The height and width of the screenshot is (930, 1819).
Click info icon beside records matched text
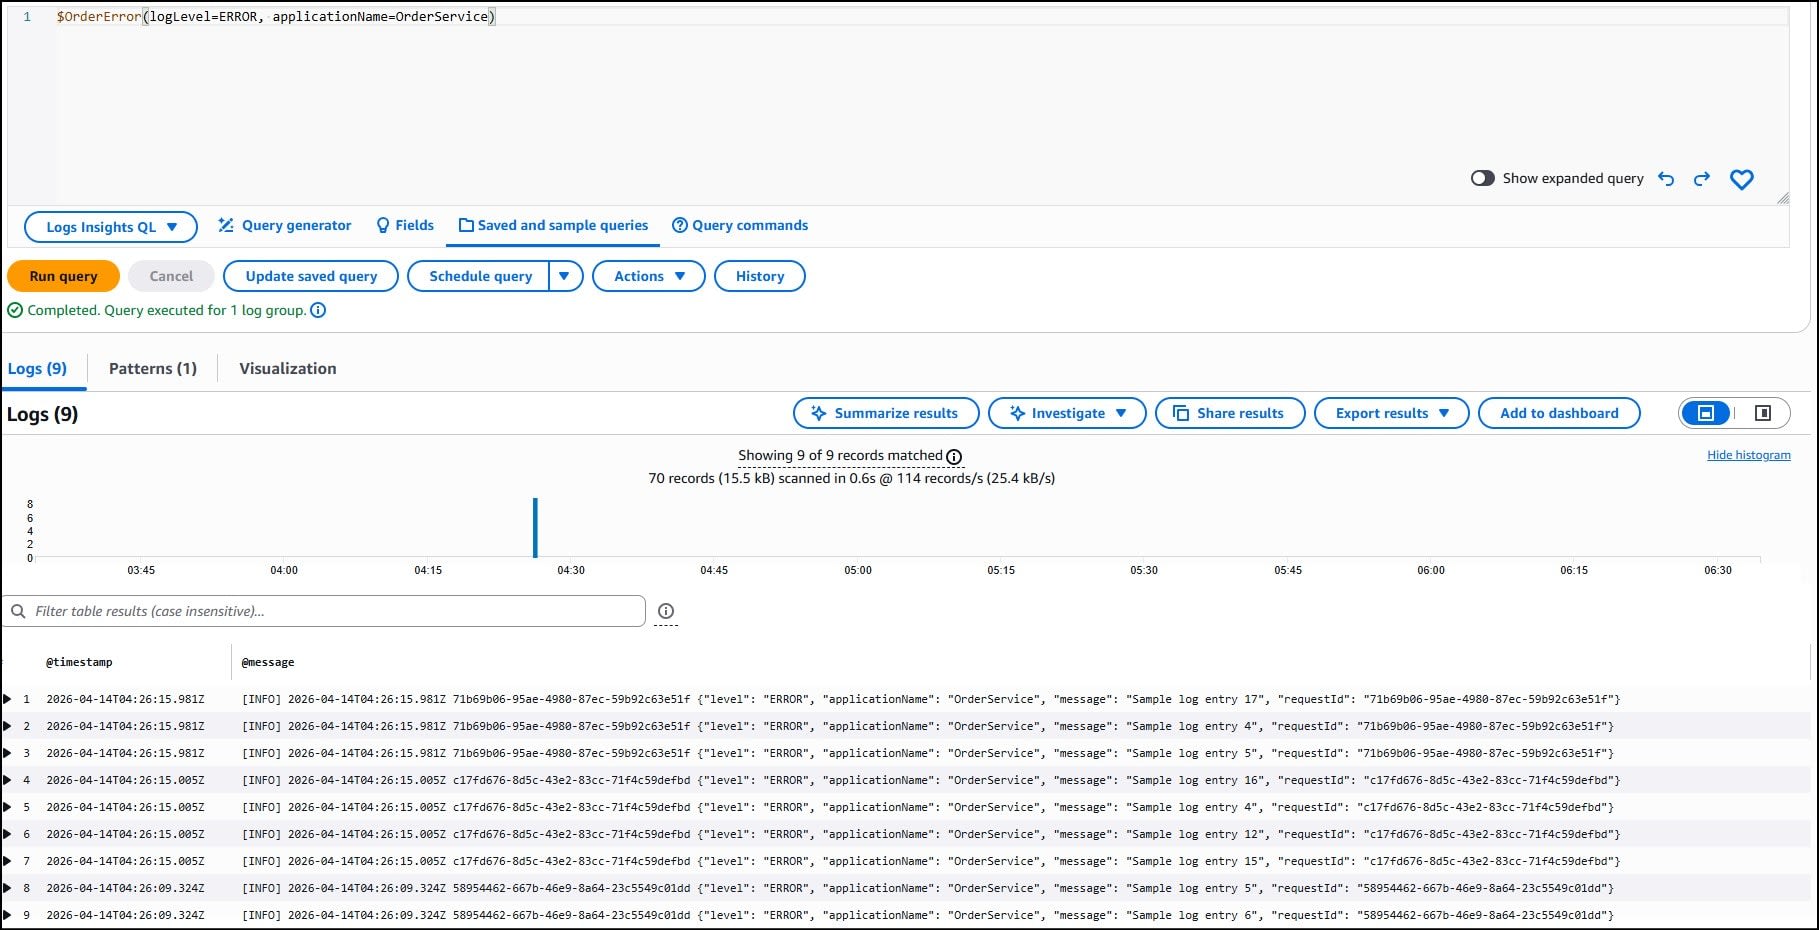tap(954, 457)
